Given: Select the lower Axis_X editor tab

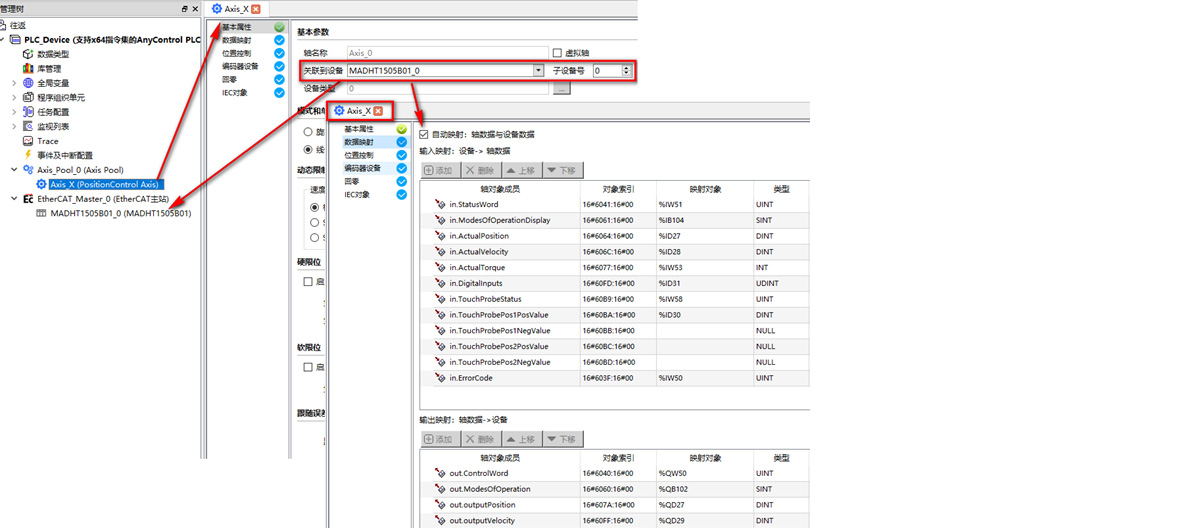Looking at the screenshot, I should (x=358, y=111).
